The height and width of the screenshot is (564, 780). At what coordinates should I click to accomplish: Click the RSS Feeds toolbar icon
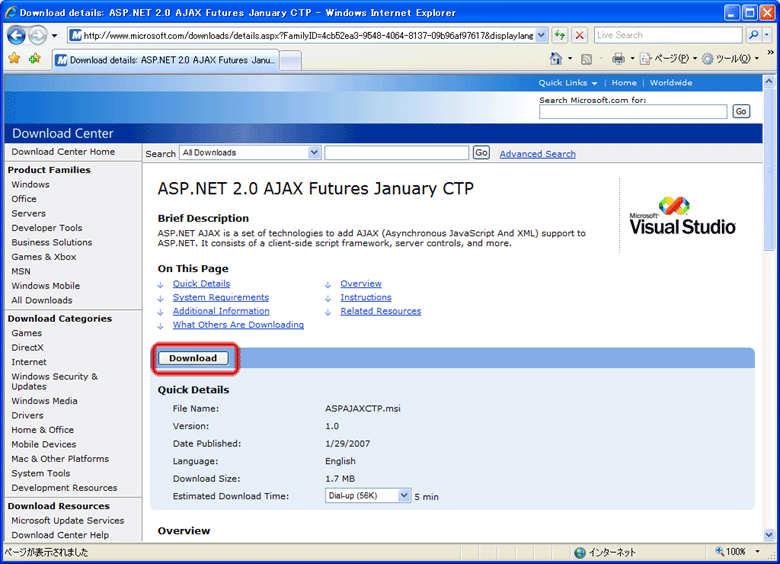(x=586, y=59)
